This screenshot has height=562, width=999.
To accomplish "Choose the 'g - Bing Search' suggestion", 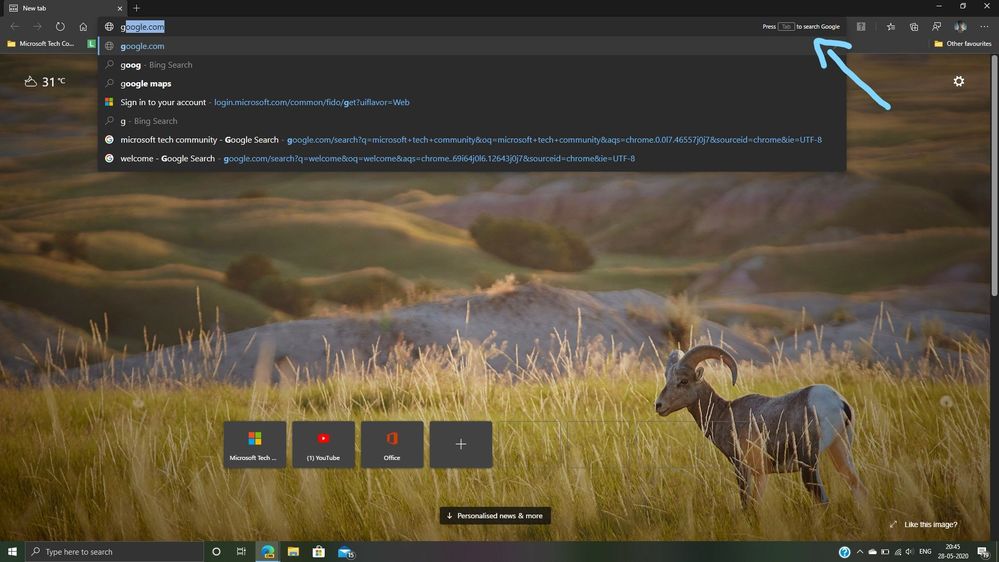I will click(472, 120).
